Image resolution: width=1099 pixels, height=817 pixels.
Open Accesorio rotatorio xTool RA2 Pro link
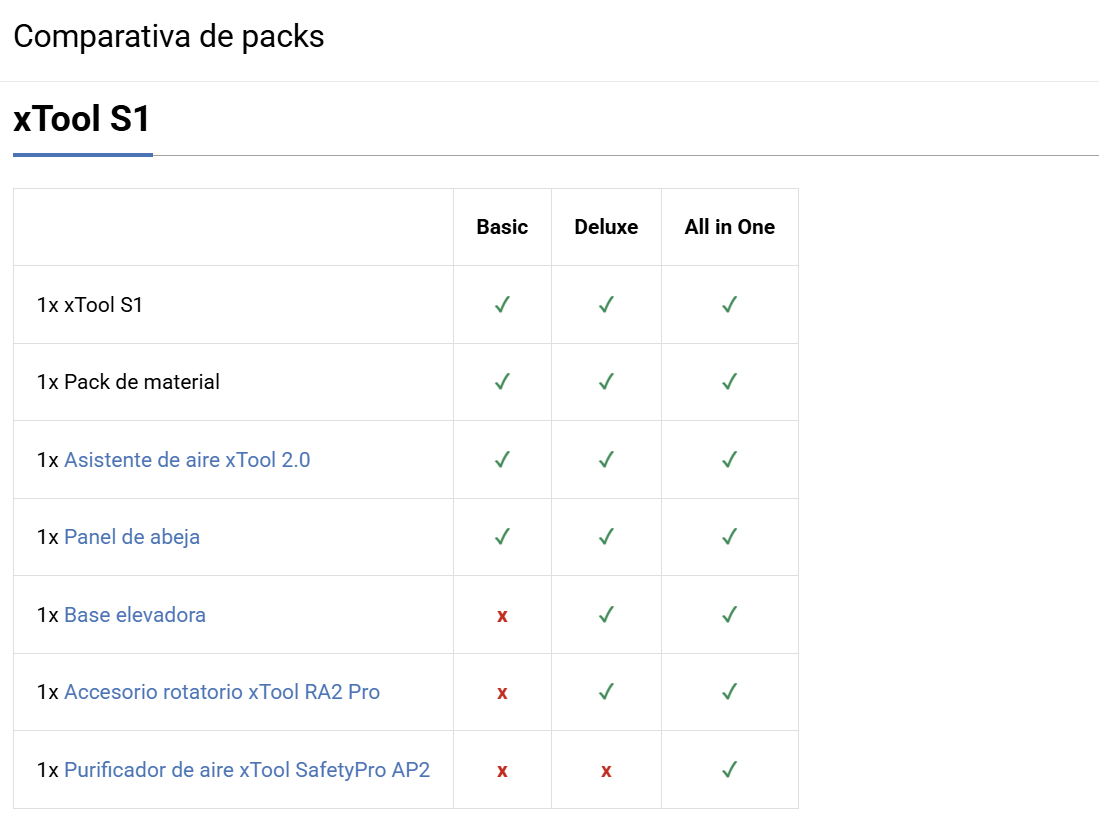pyautogui.click(x=222, y=692)
